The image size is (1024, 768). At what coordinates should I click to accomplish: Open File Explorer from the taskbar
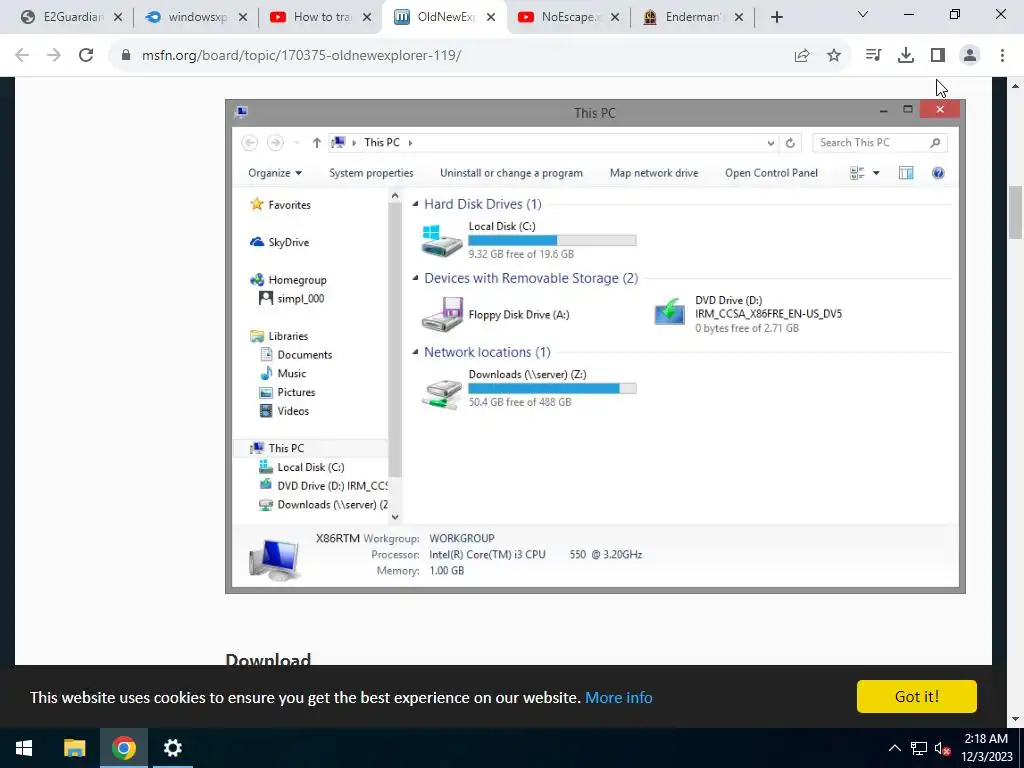coord(74,748)
